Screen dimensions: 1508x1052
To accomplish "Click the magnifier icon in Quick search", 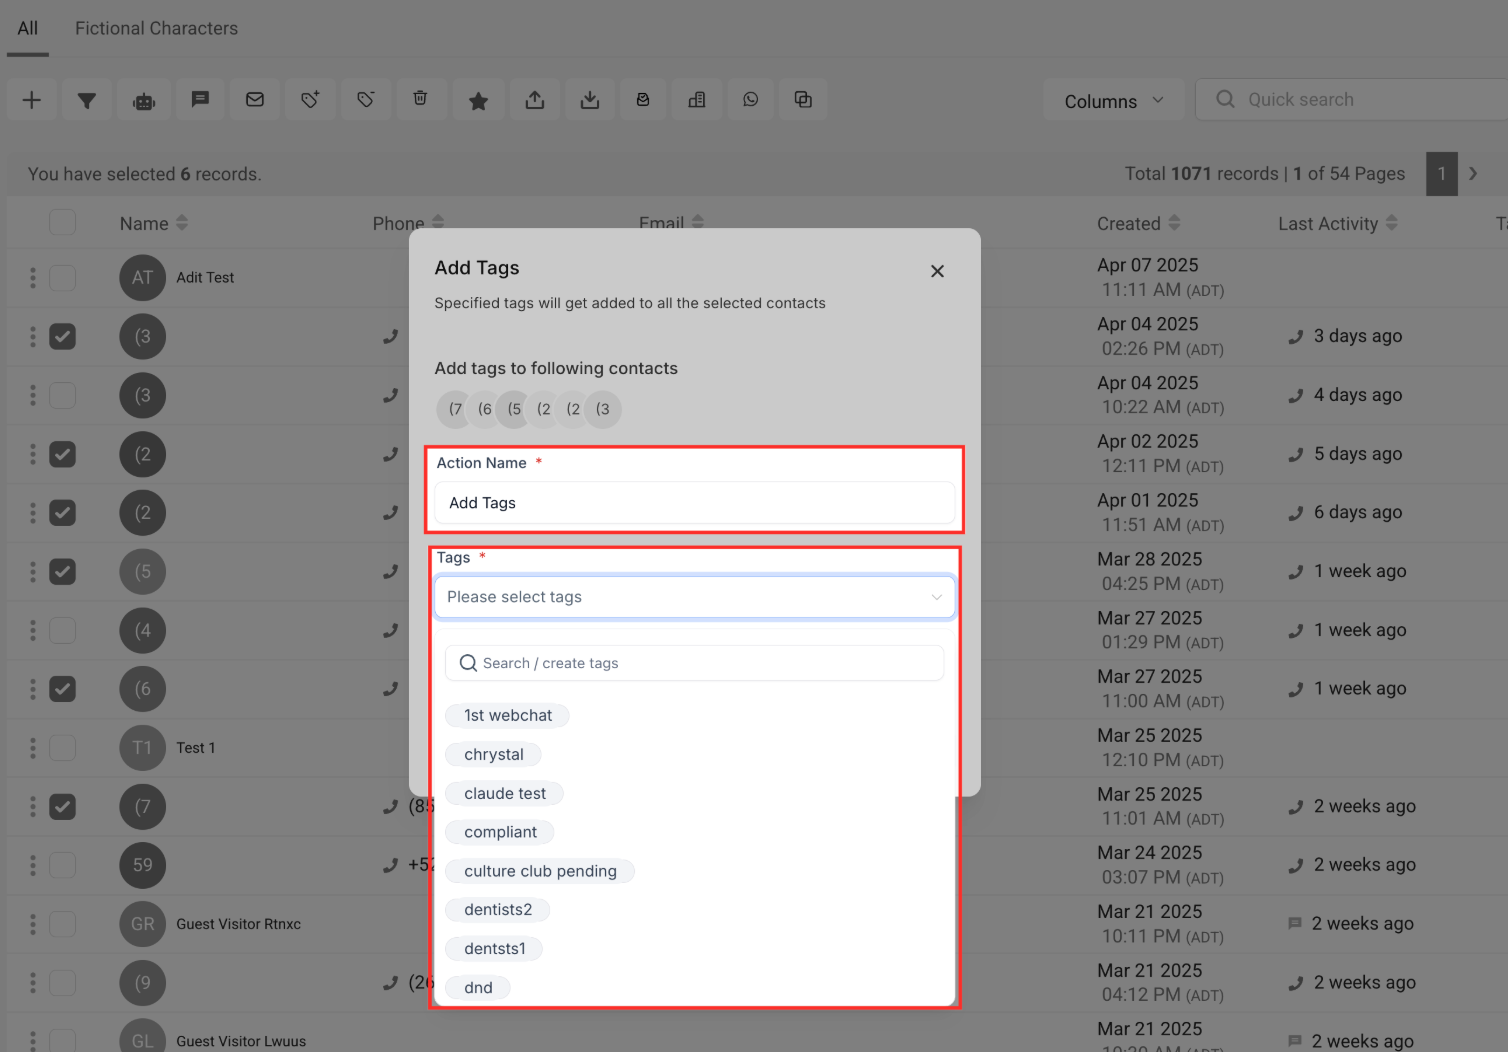I will pyautogui.click(x=1225, y=99).
